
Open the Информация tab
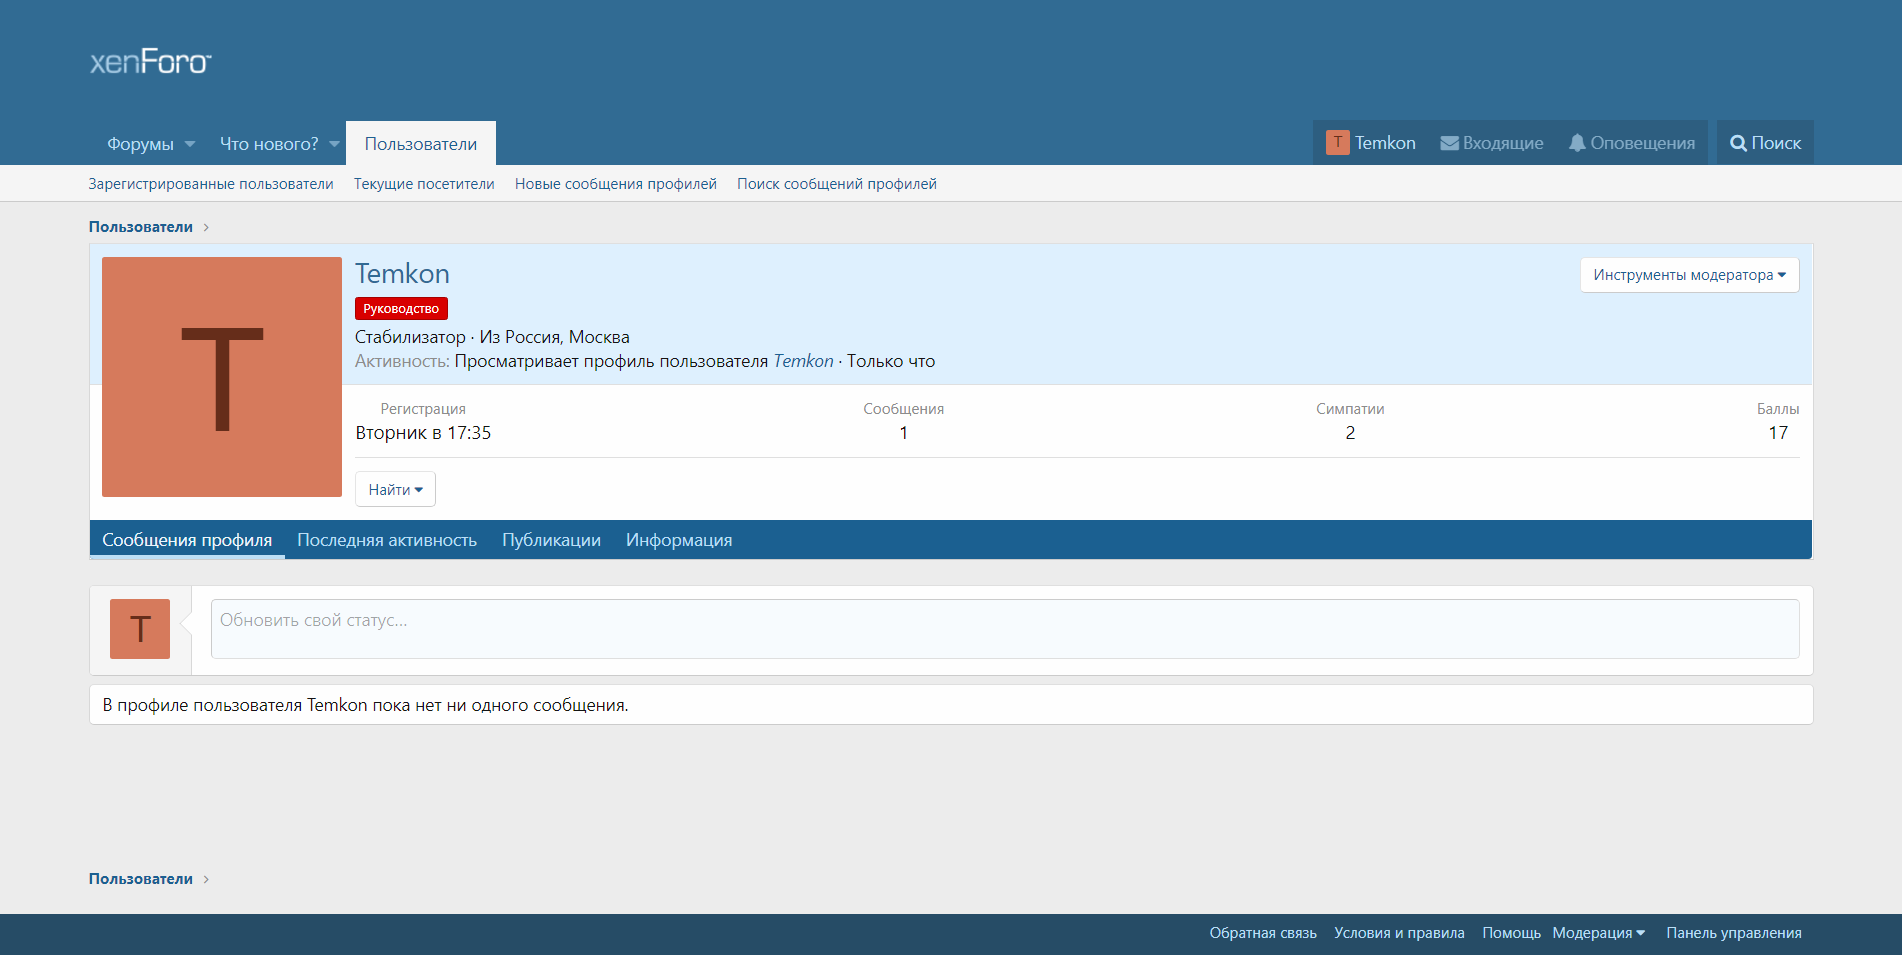click(x=679, y=540)
